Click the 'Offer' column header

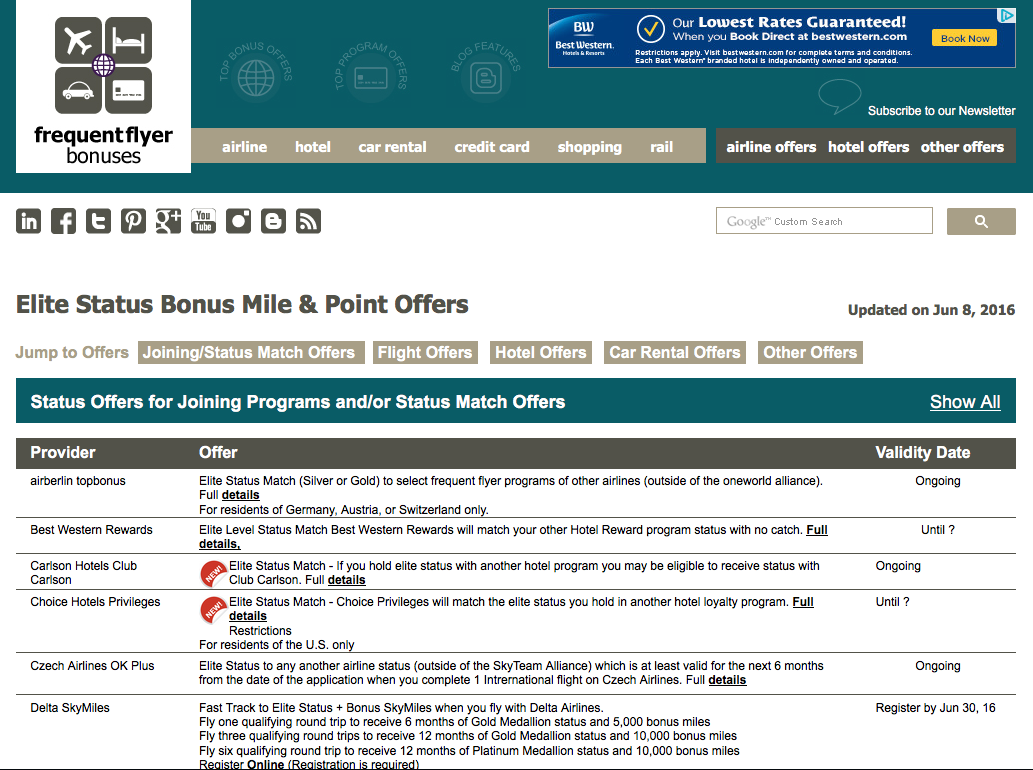tap(218, 453)
